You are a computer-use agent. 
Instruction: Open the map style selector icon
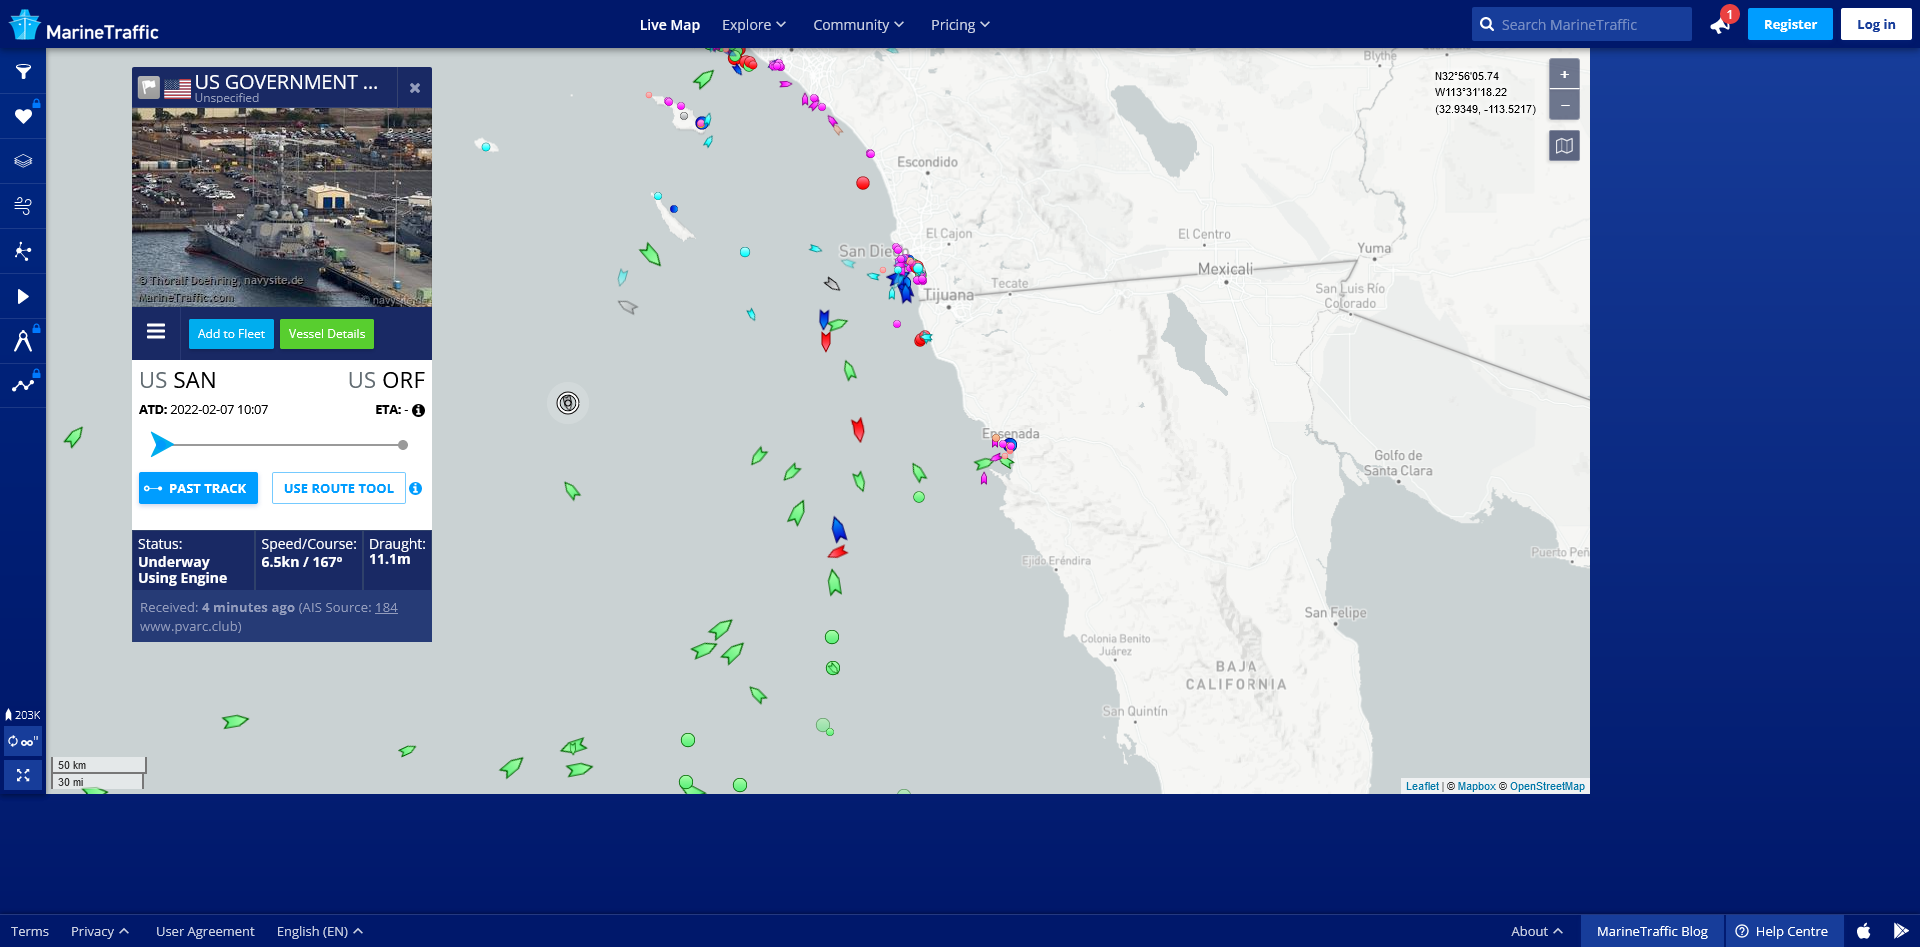pos(1564,146)
